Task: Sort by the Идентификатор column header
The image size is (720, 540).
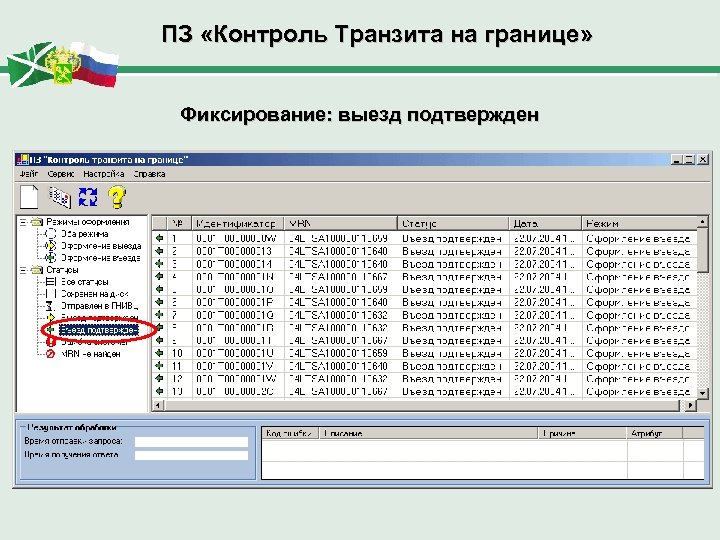Action: click(238, 224)
